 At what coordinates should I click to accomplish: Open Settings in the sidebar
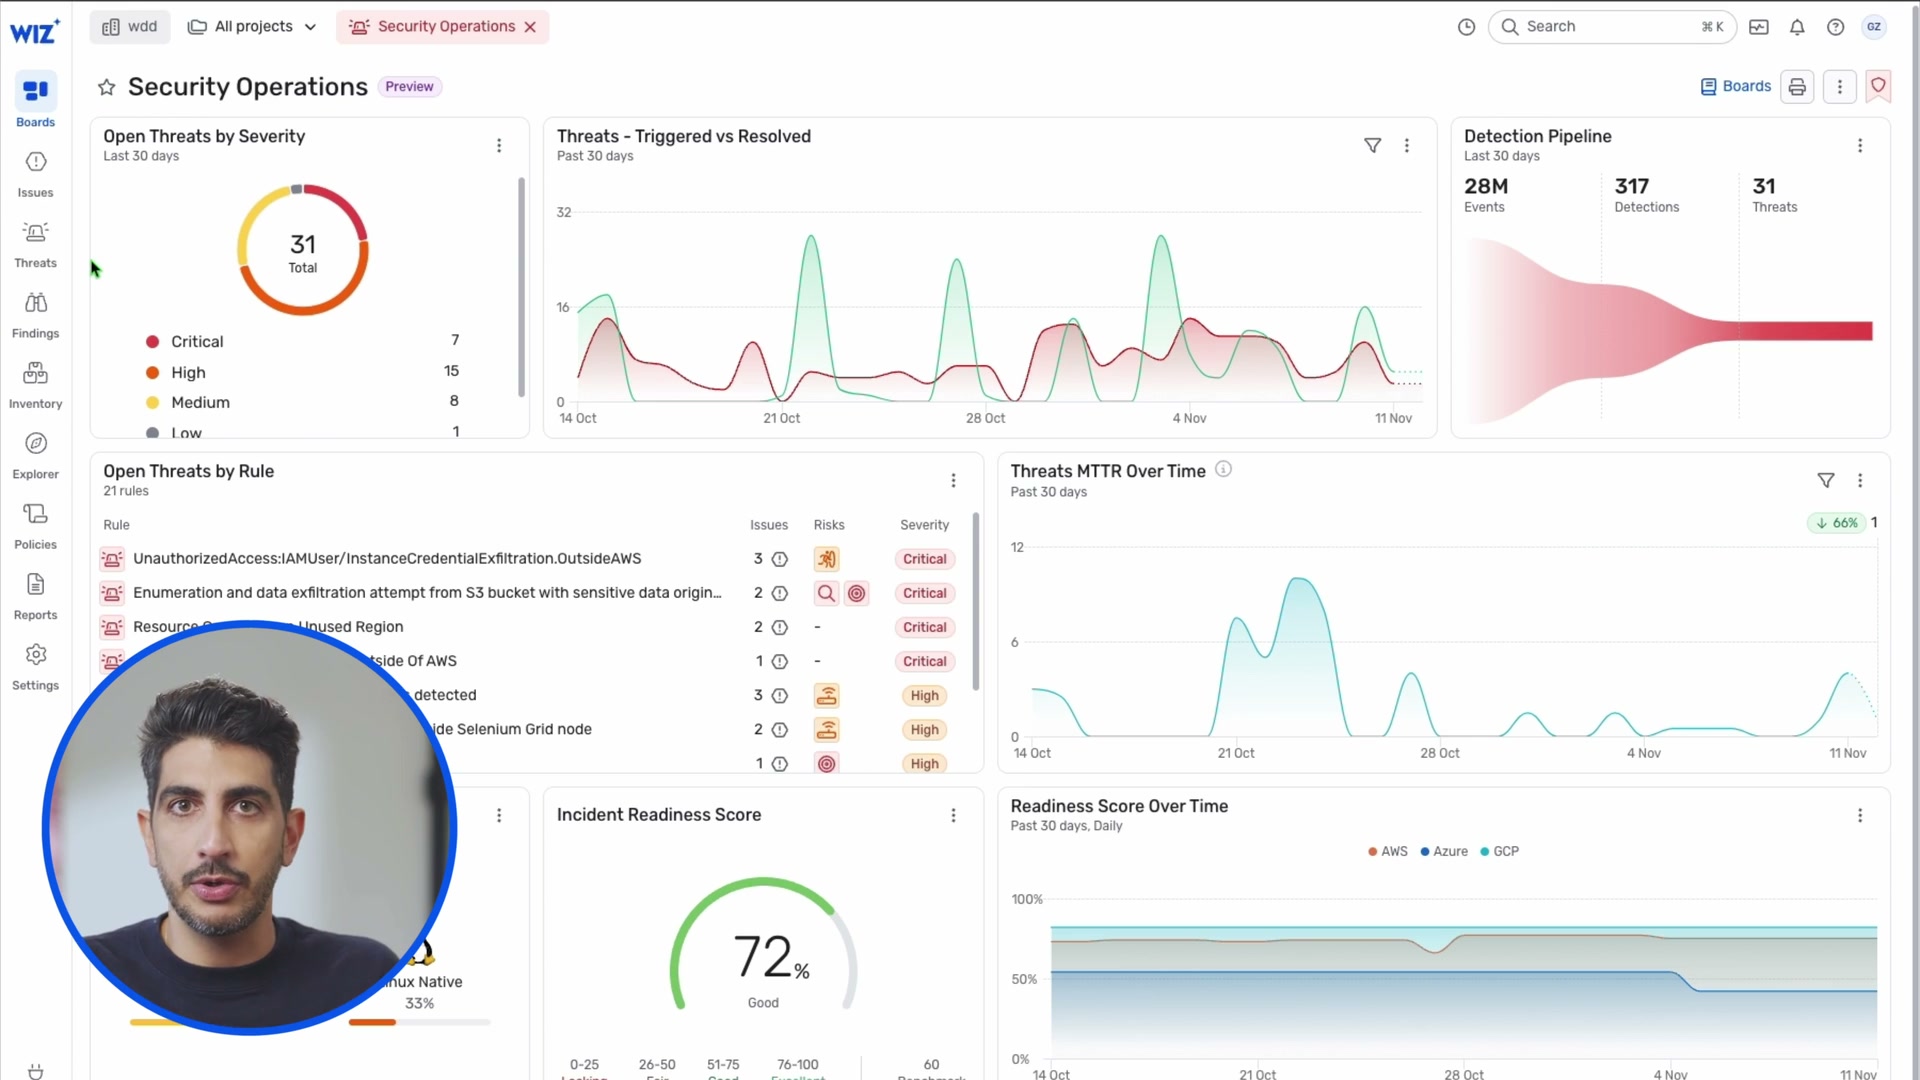(x=35, y=667)
